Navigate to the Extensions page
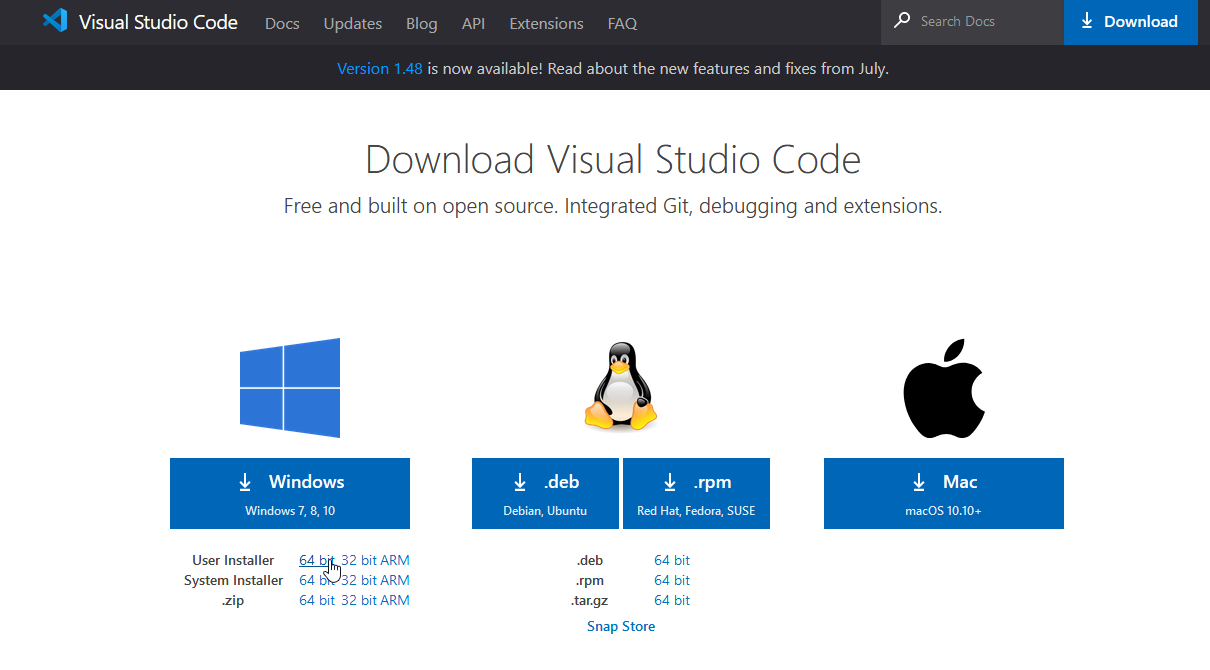1210x670 pixels. pyautogui.click(x=546, y=23)
